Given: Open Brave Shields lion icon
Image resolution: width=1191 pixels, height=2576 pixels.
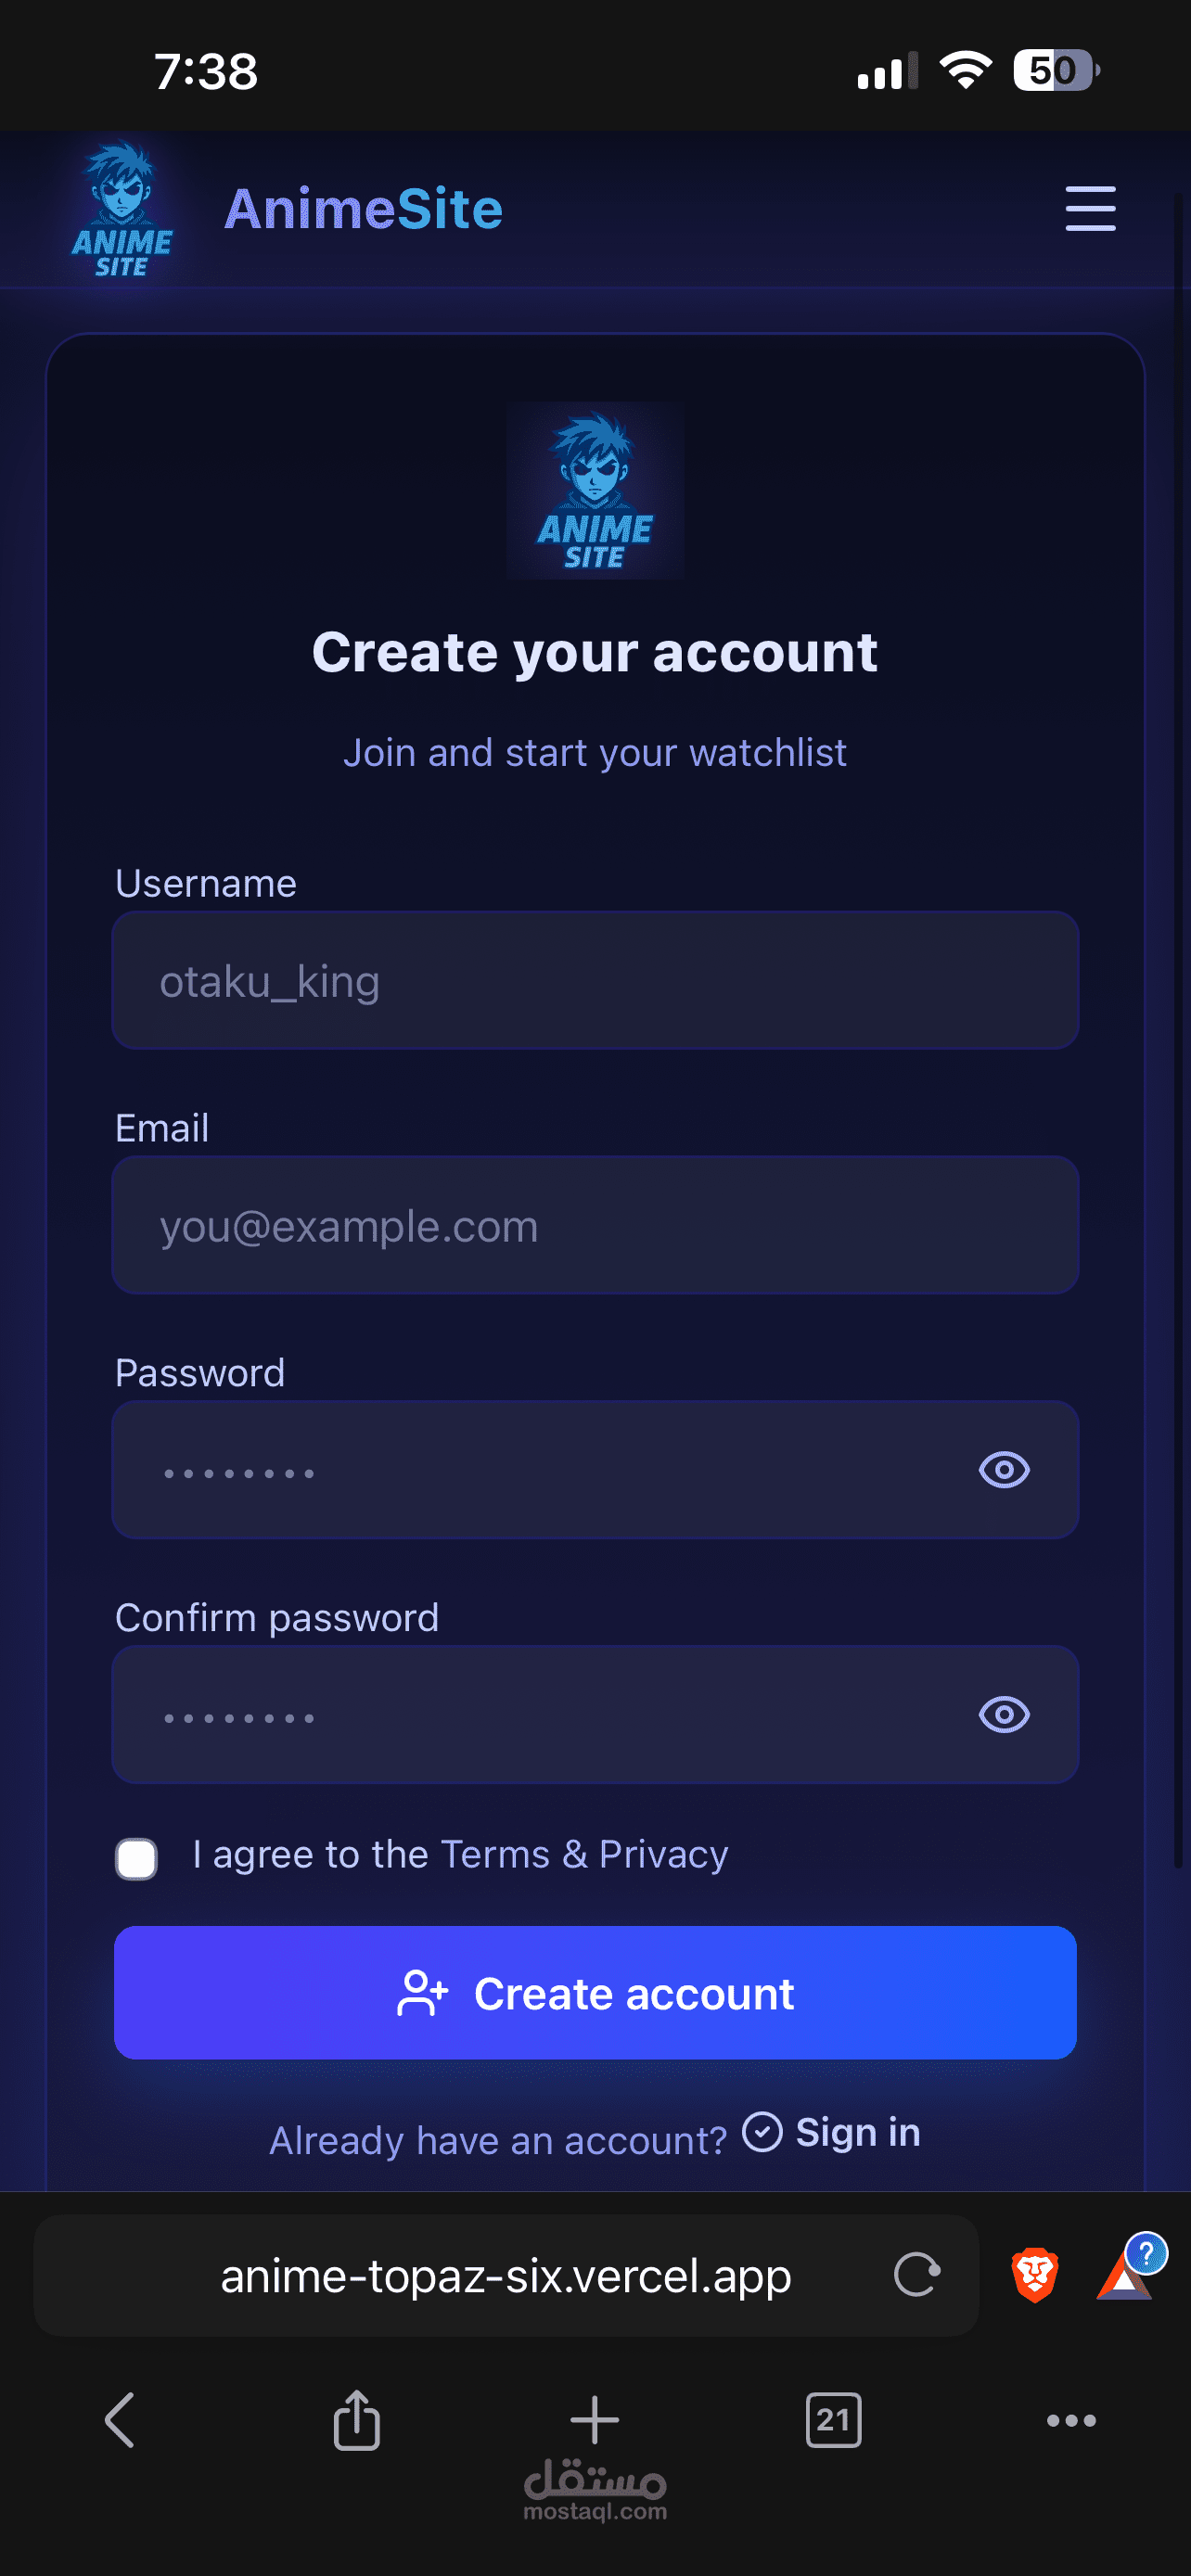Looking at the screenshot, I should point(1035,2275).
